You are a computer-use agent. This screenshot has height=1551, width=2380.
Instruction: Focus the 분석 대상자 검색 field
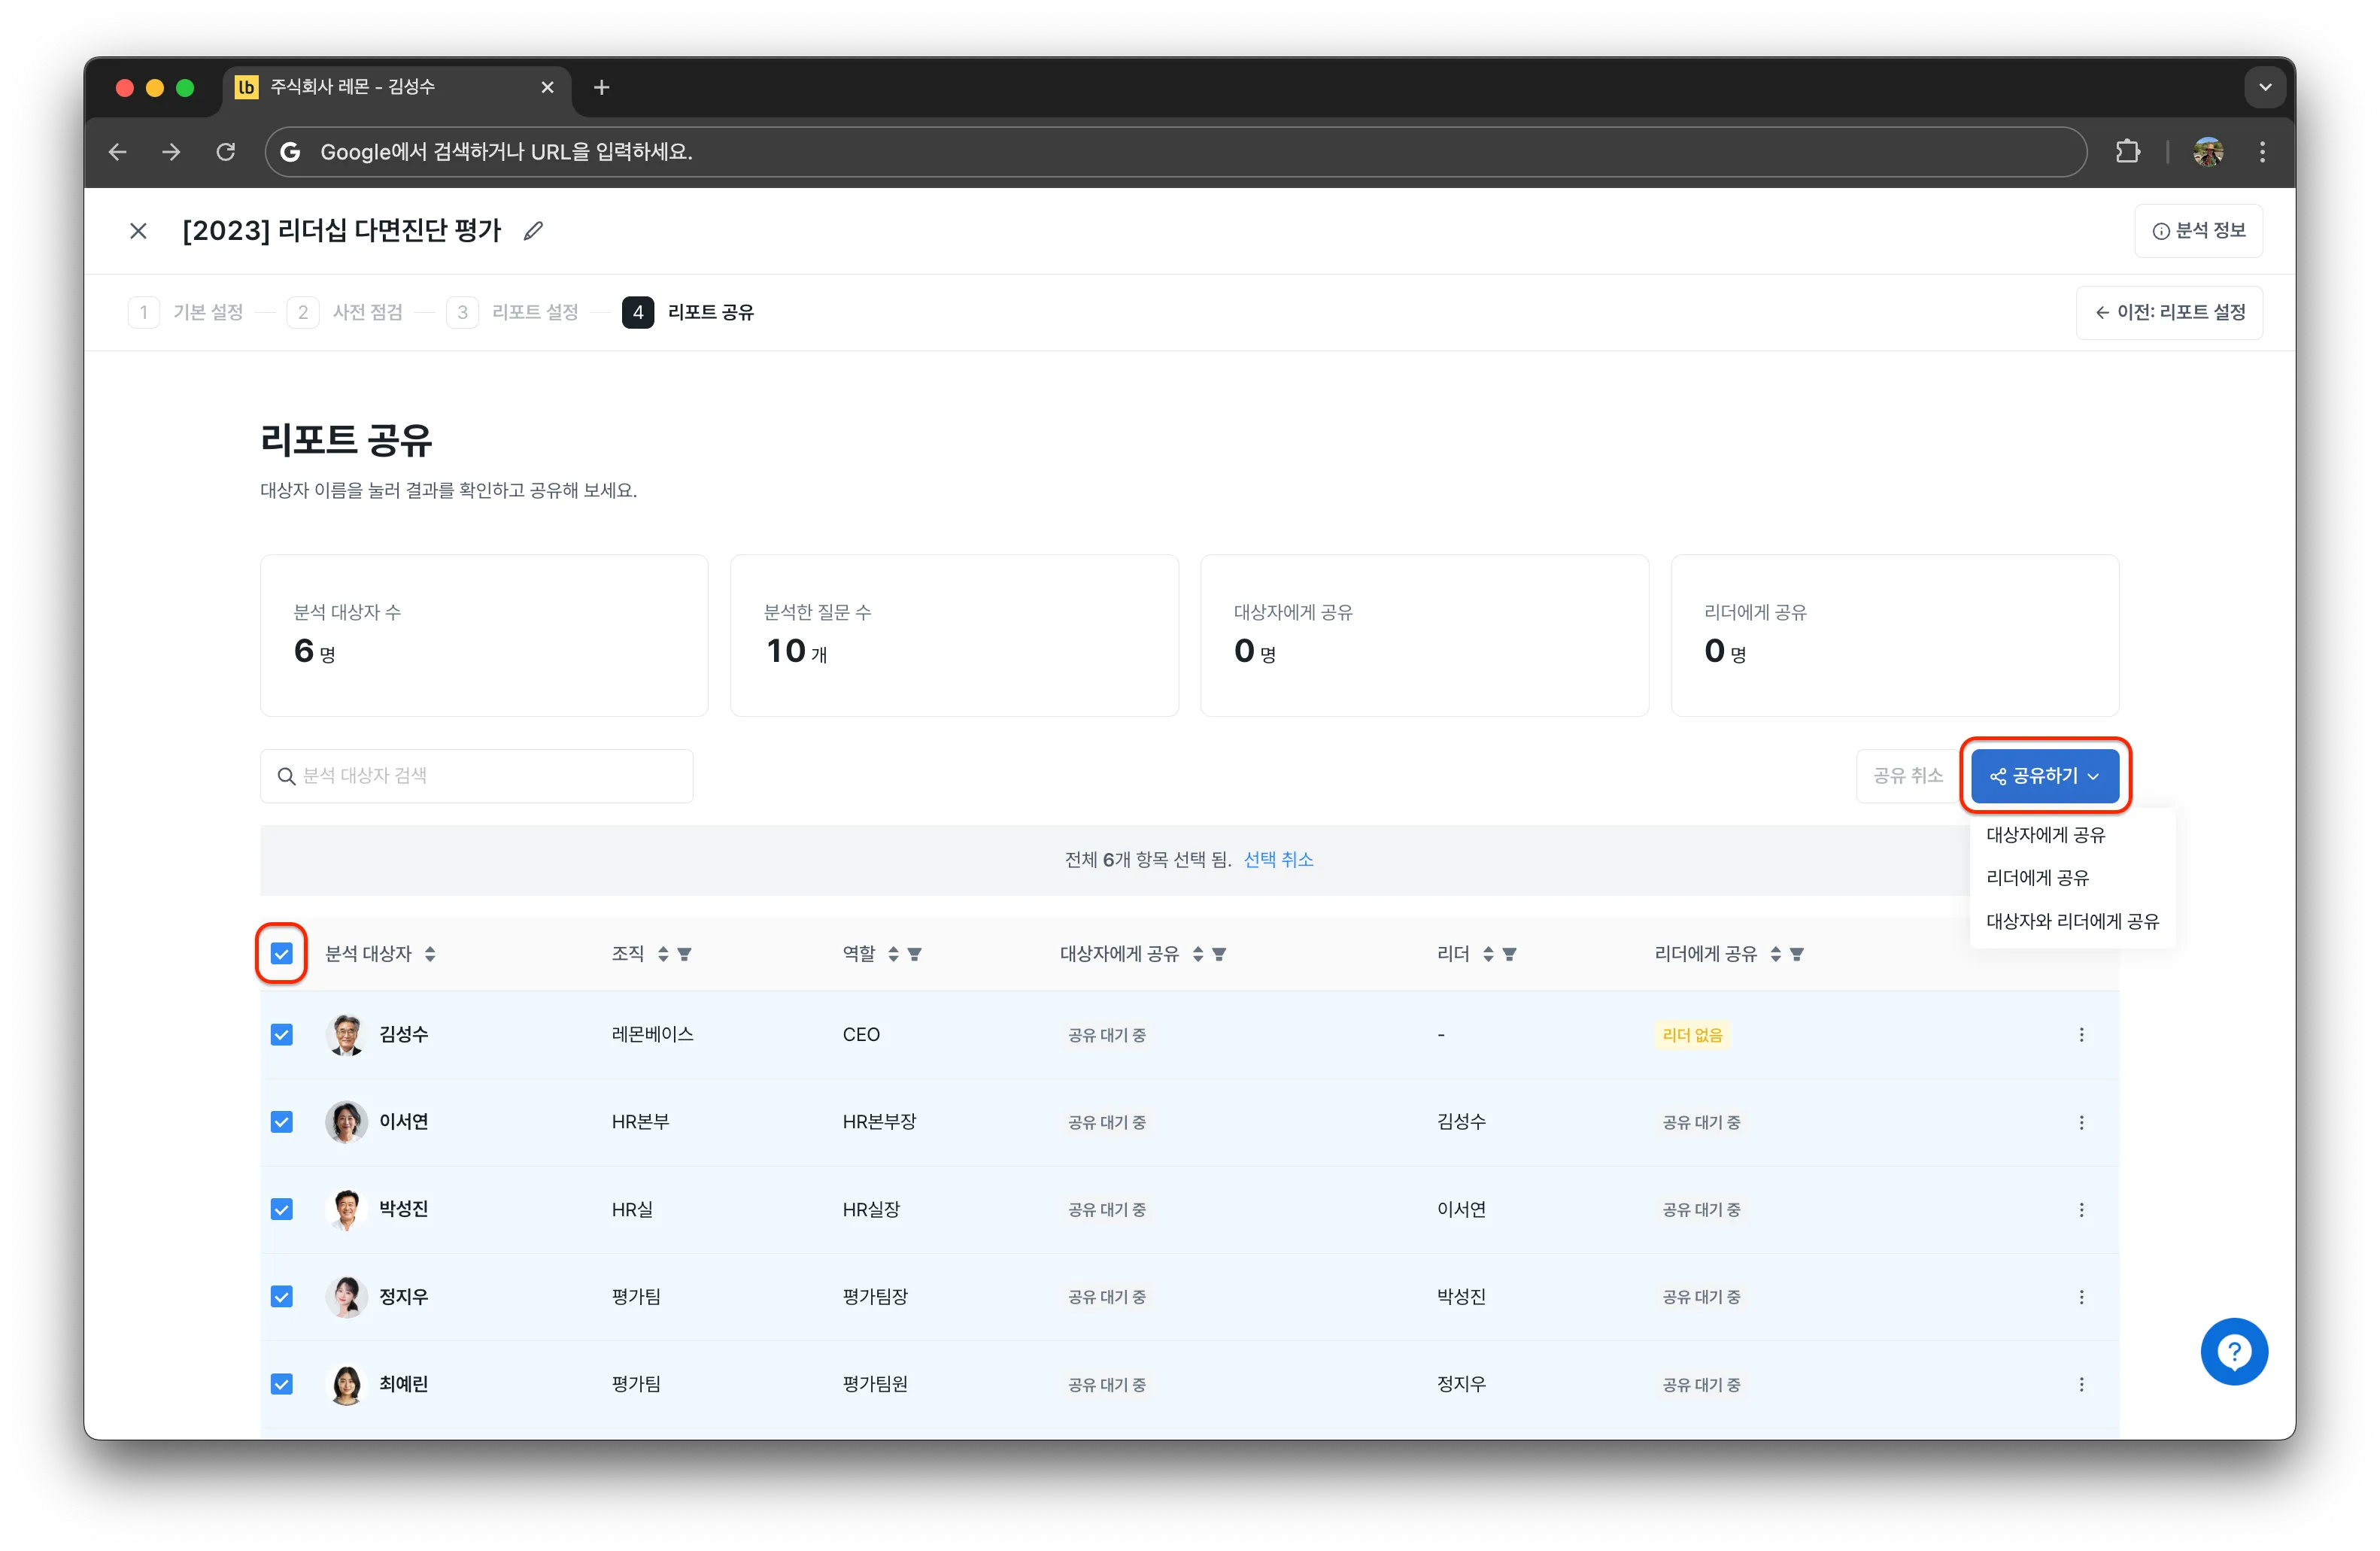point(477,776)
